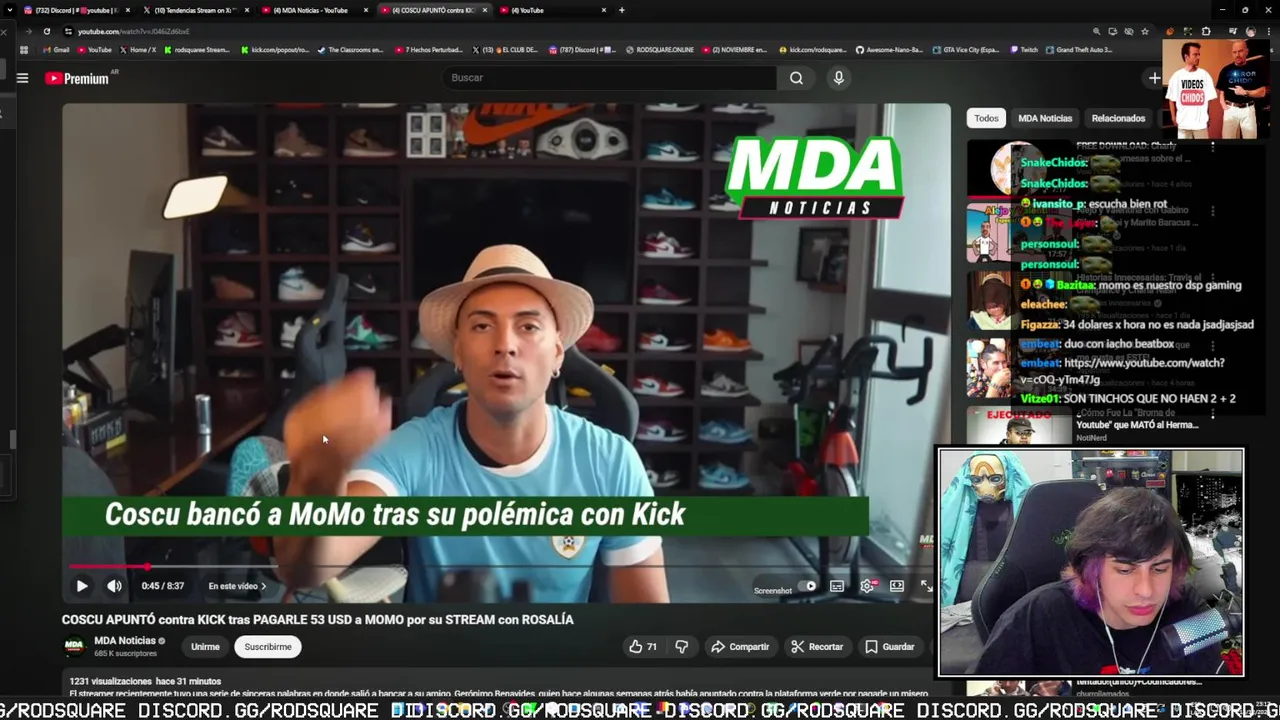Switch to theater mode view

(897, 586)
